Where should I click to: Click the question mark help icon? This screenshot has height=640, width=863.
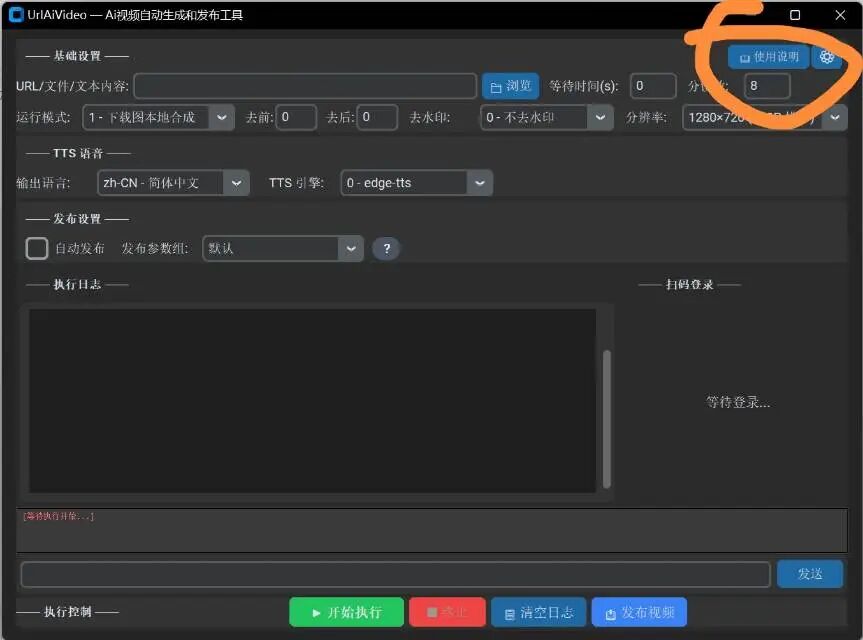coord(386,249)
